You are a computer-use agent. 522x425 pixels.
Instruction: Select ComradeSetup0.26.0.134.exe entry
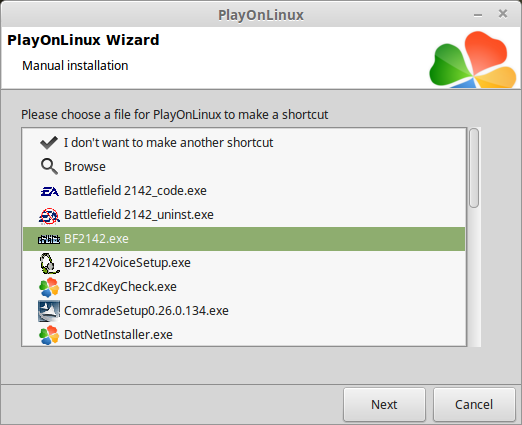pyautogui.click(x=146, y=311)
